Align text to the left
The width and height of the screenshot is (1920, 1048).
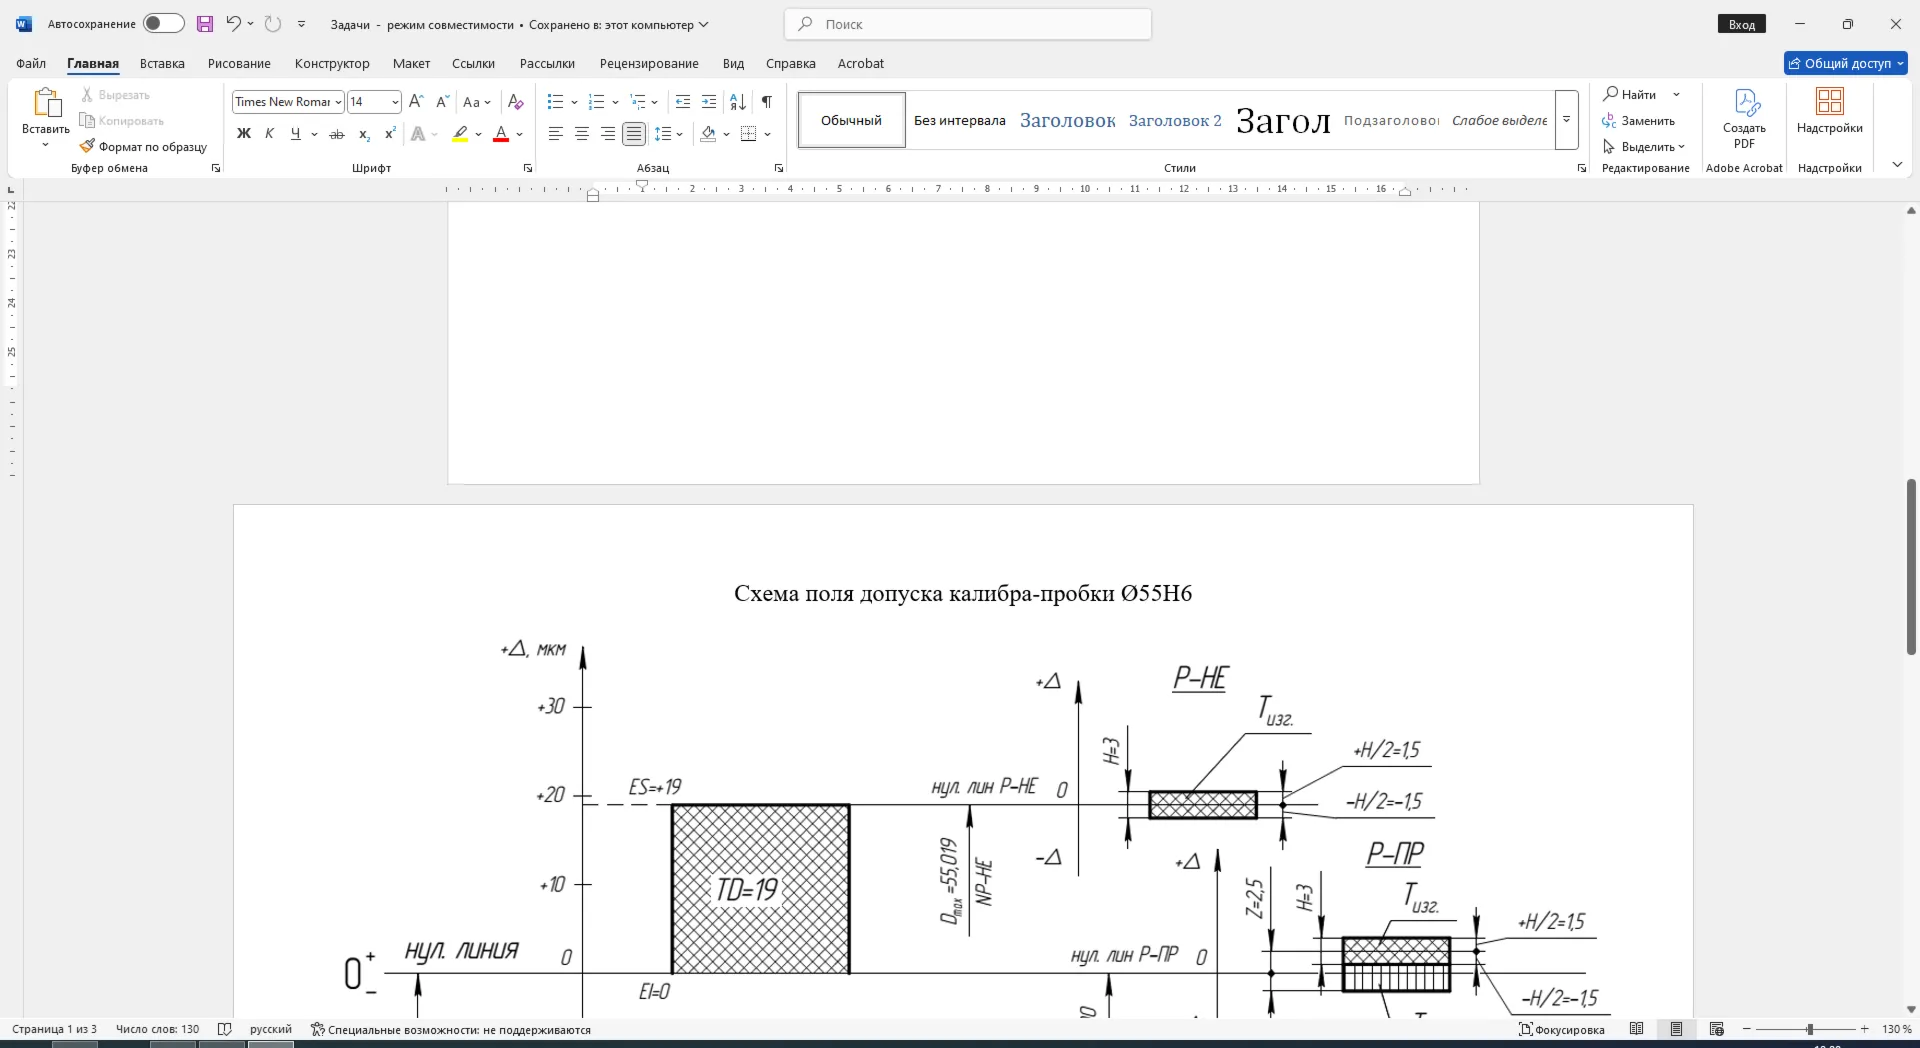556,134
